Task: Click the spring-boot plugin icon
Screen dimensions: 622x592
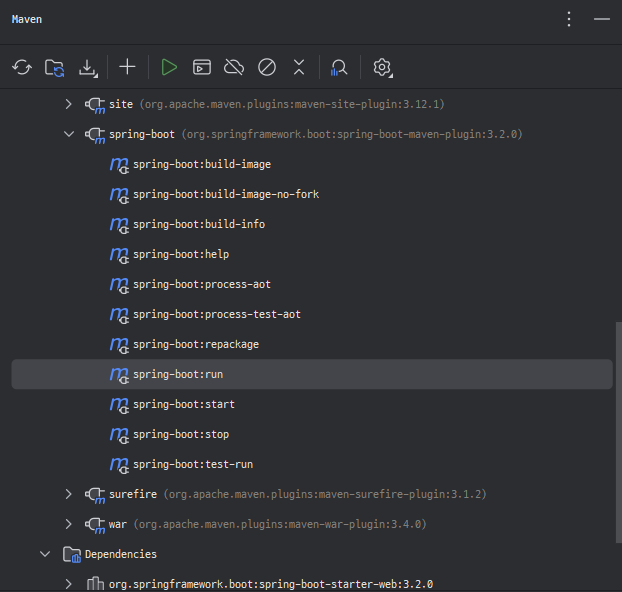Action: tap(95, 136)
